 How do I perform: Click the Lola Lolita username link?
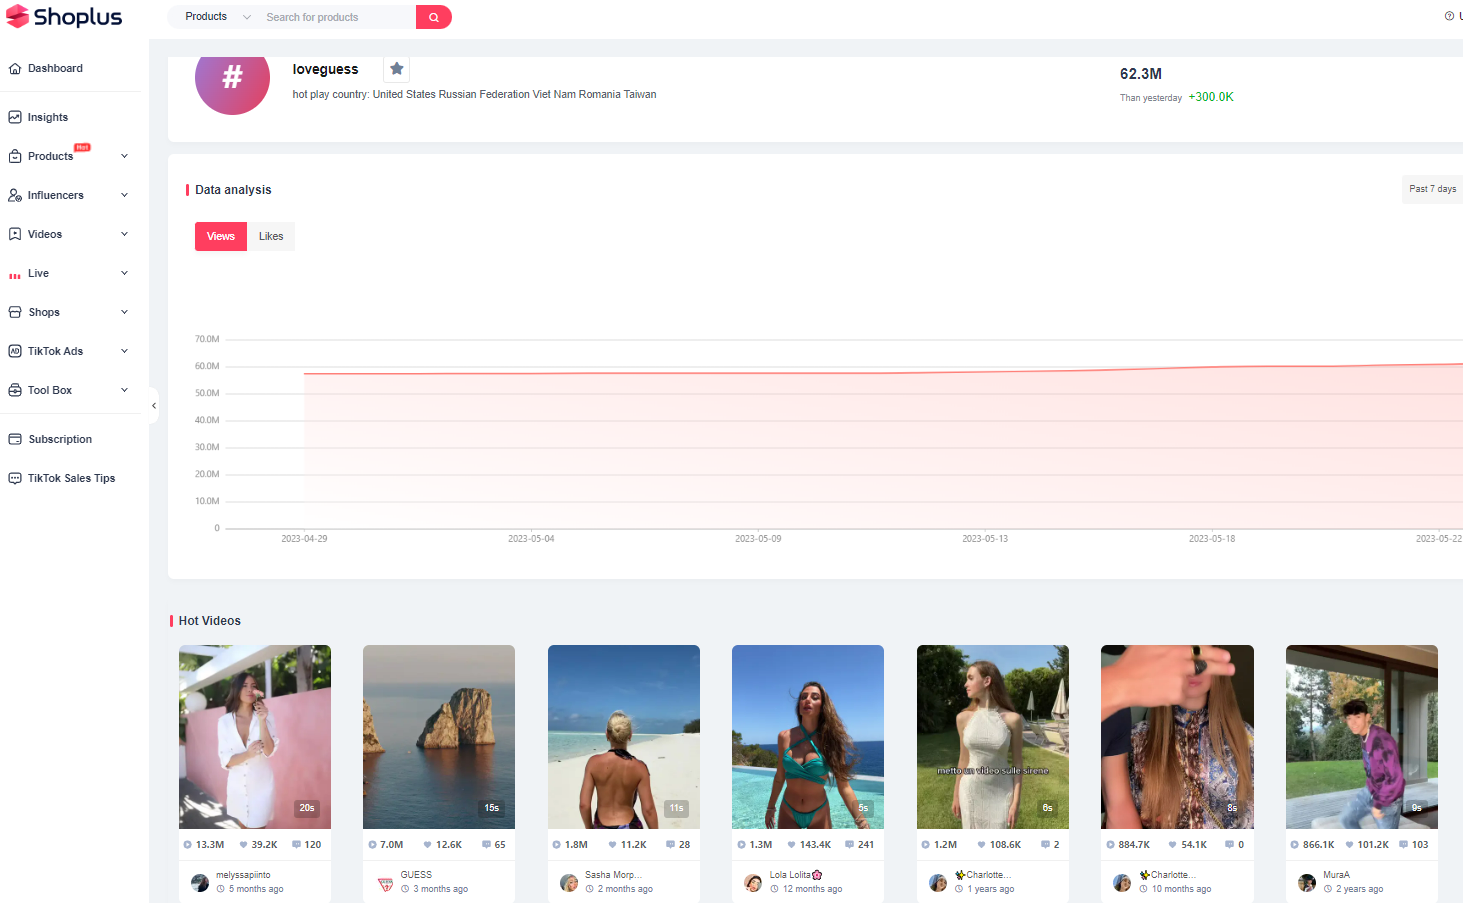(795, 875)
